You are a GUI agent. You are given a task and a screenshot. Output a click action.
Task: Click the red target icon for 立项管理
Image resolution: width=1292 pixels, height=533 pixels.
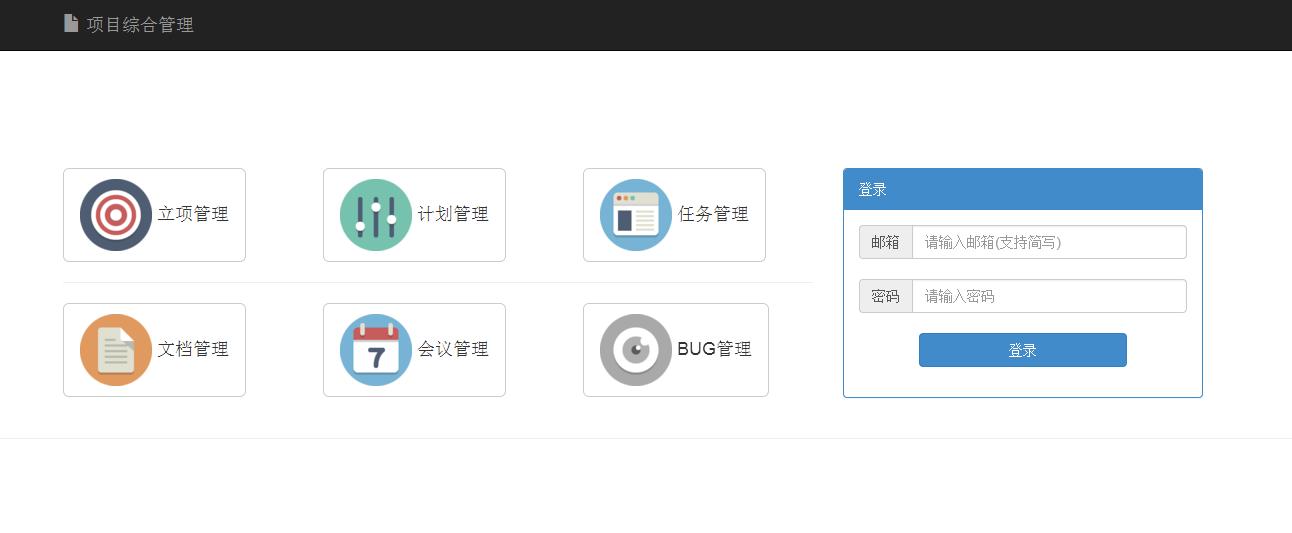pos(116,215)
